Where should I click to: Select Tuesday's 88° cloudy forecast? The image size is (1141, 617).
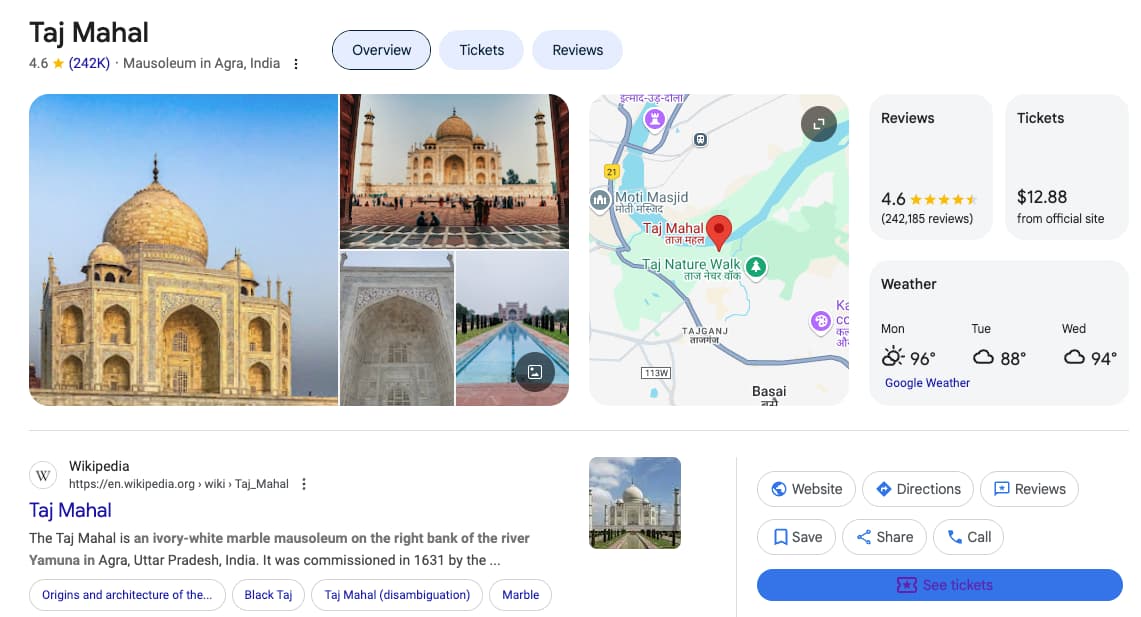pyautogui.click(x=999, y=345)
